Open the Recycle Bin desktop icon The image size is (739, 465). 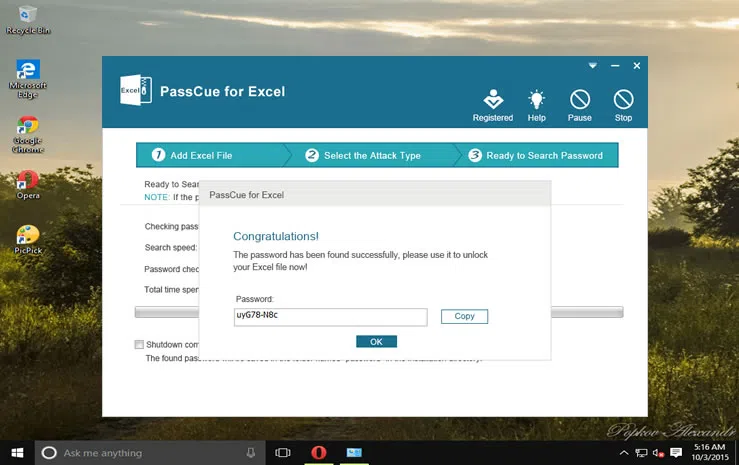pyautogui.click(x=28, y=20)
